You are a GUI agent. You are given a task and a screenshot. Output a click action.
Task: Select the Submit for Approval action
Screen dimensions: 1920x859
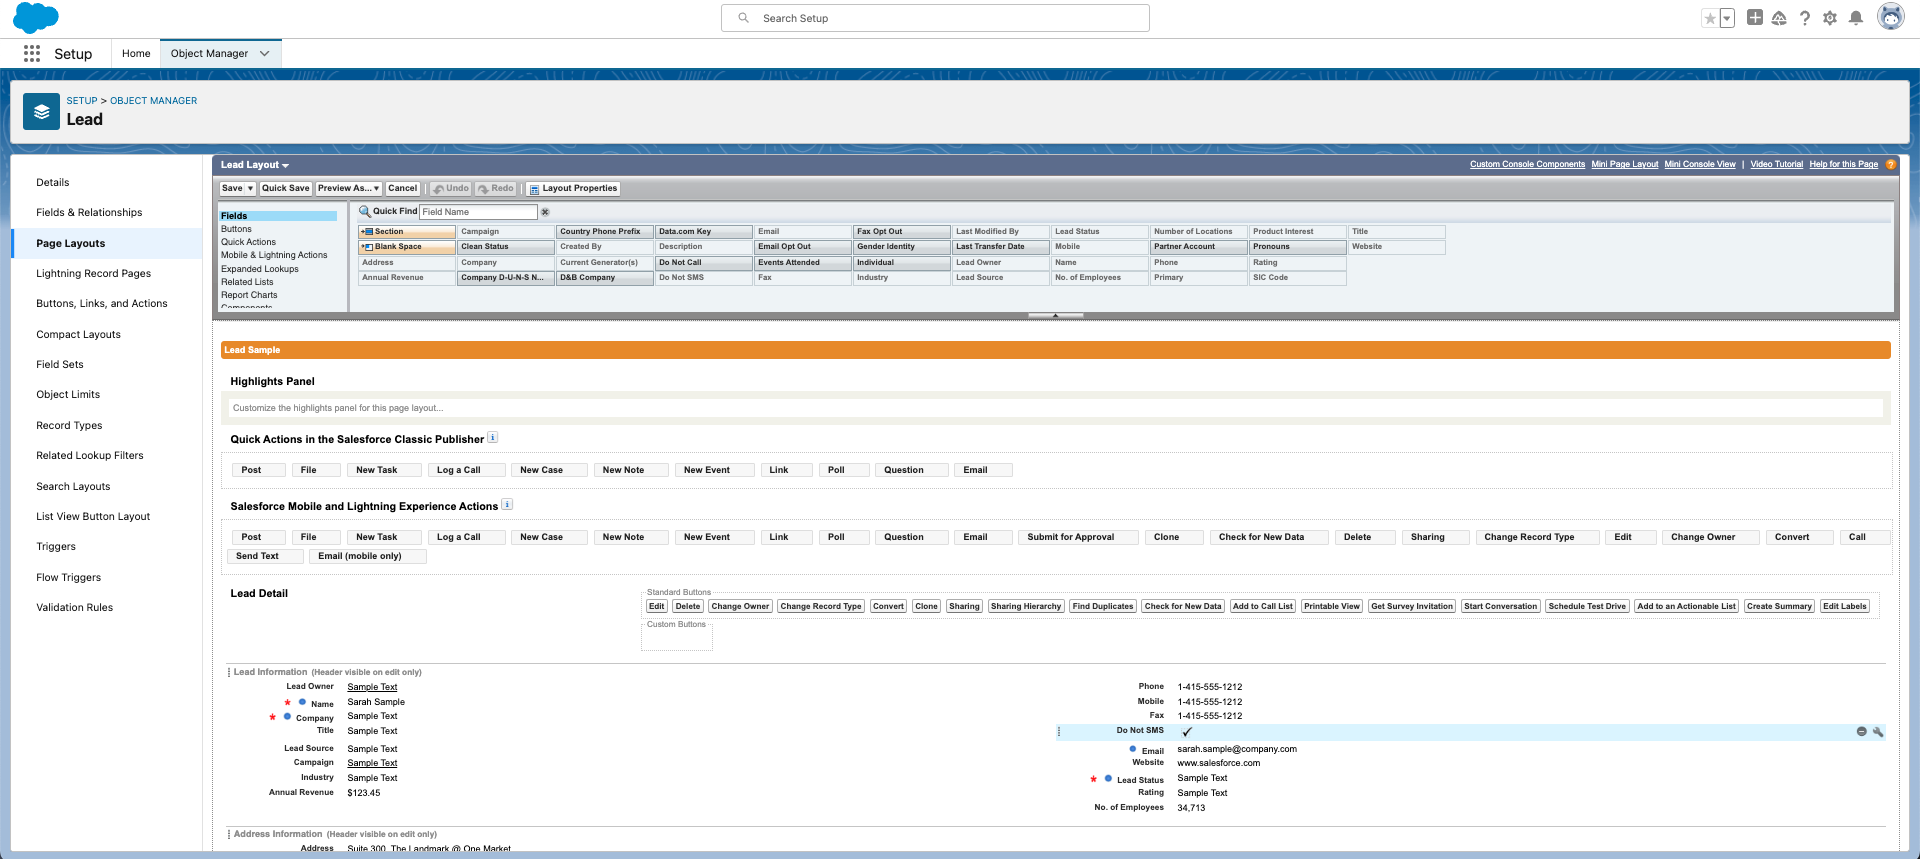pos(1079,538)
